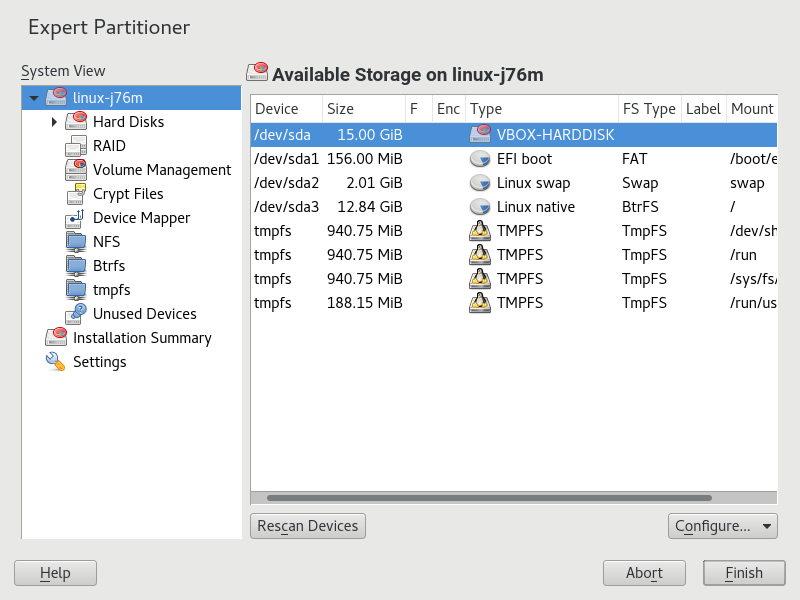Click the horizontal scrollbar of device table
The width and height of the screenshot is (800, 600).
coord(490,497)
